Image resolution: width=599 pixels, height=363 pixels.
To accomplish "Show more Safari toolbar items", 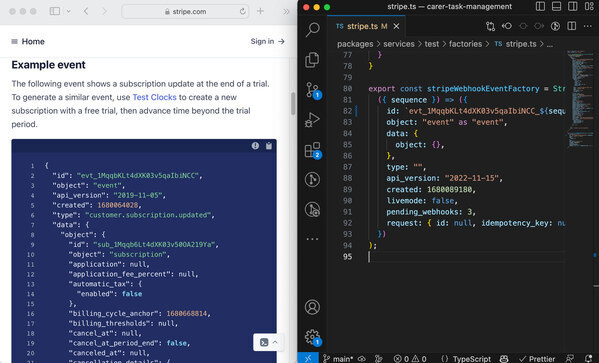I will [x=286, y=11].
